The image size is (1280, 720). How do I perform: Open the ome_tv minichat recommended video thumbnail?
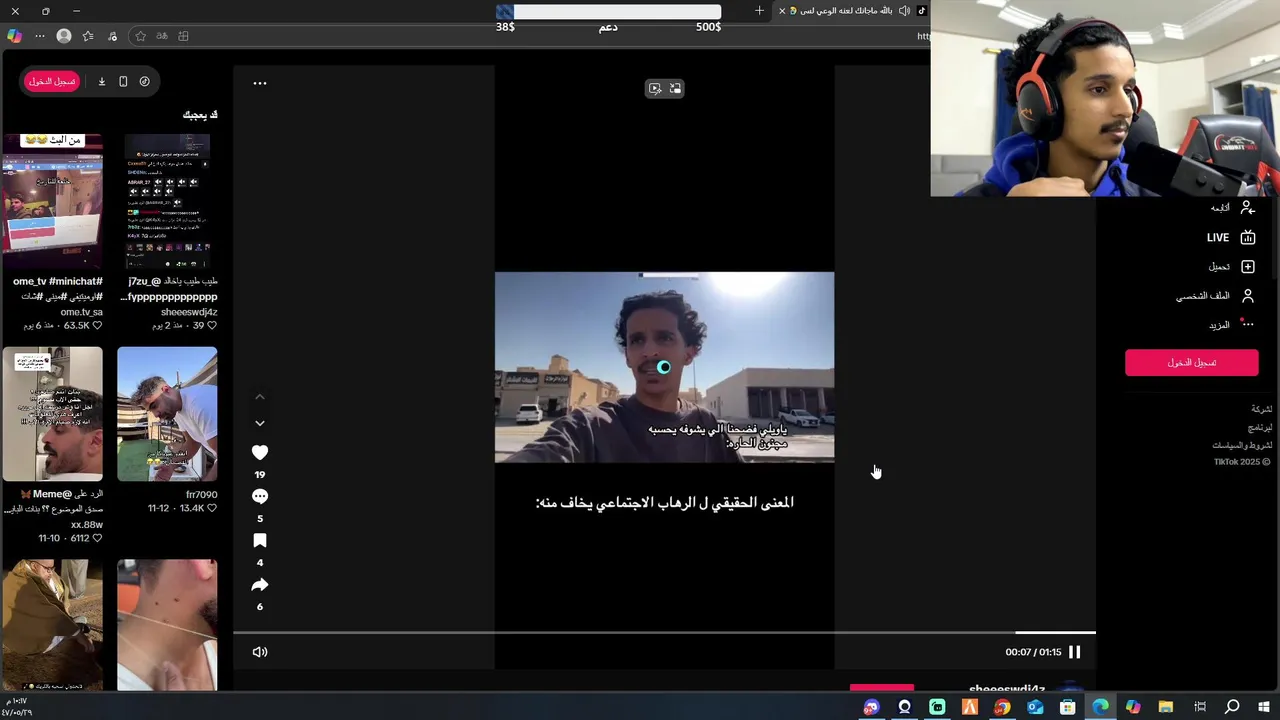52,201
